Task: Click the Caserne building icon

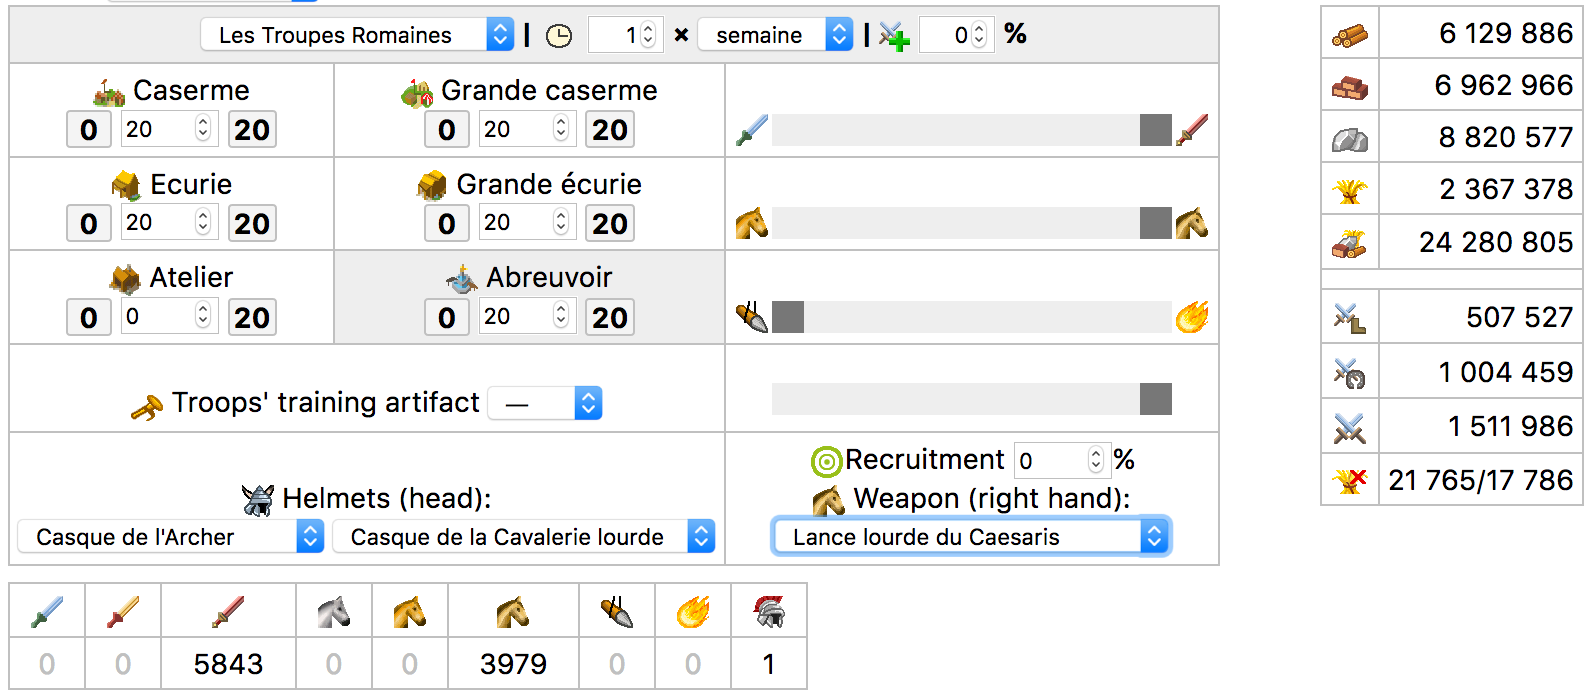Action: click(109, 93)
